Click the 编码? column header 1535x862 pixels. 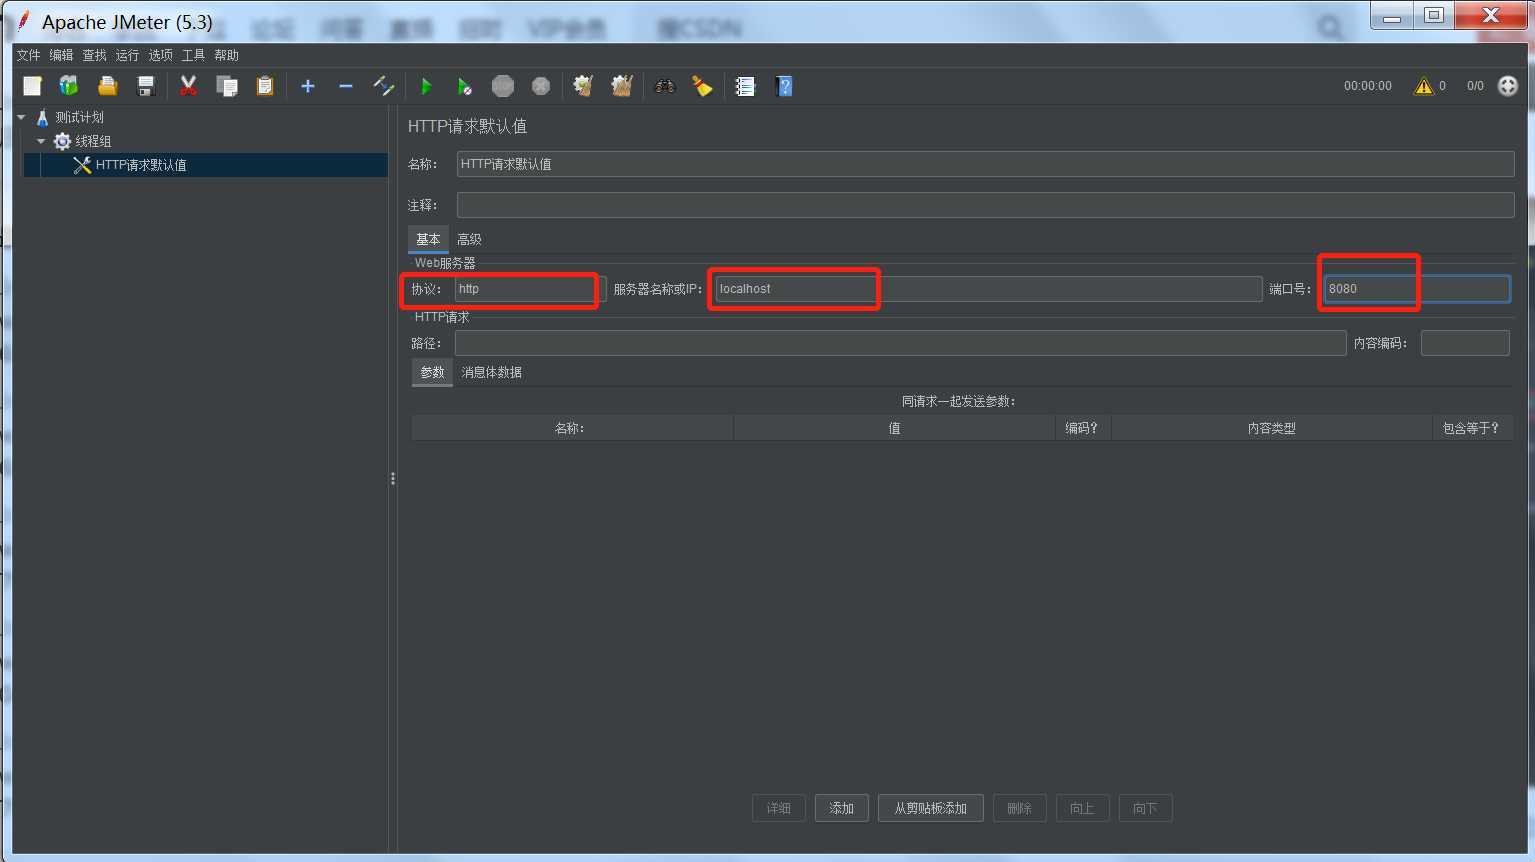pyautogui.click(x=1082, y=428)
